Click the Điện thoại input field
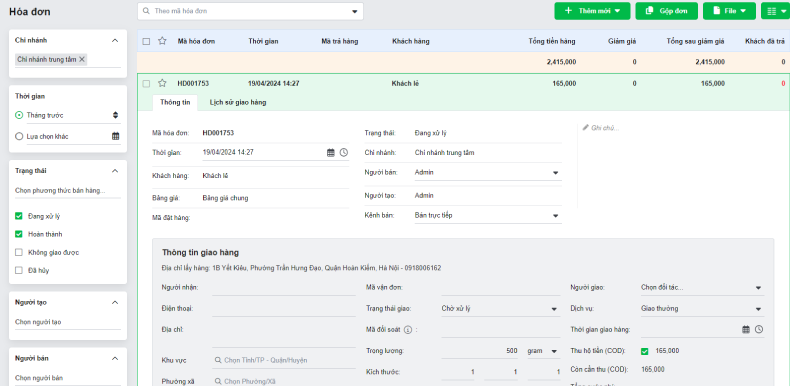This screenshot has width=790, height=386. pos(284,308)
